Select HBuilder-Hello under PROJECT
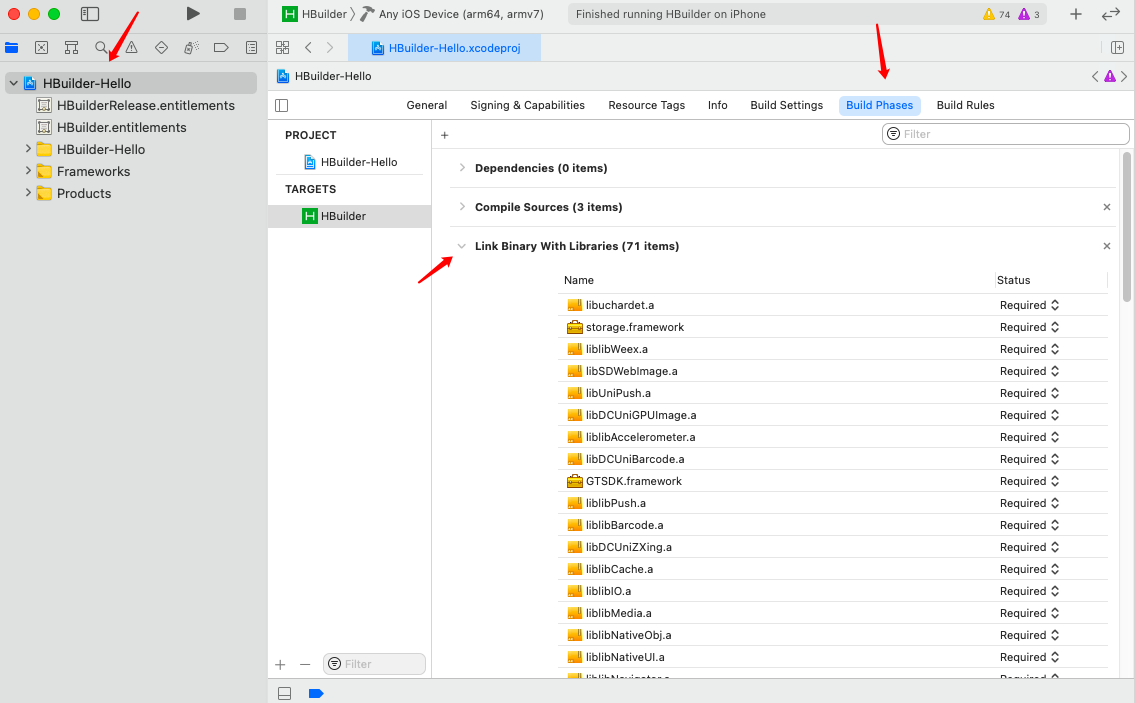Viewport: 1135px width, 703px height. click(350, 162)
